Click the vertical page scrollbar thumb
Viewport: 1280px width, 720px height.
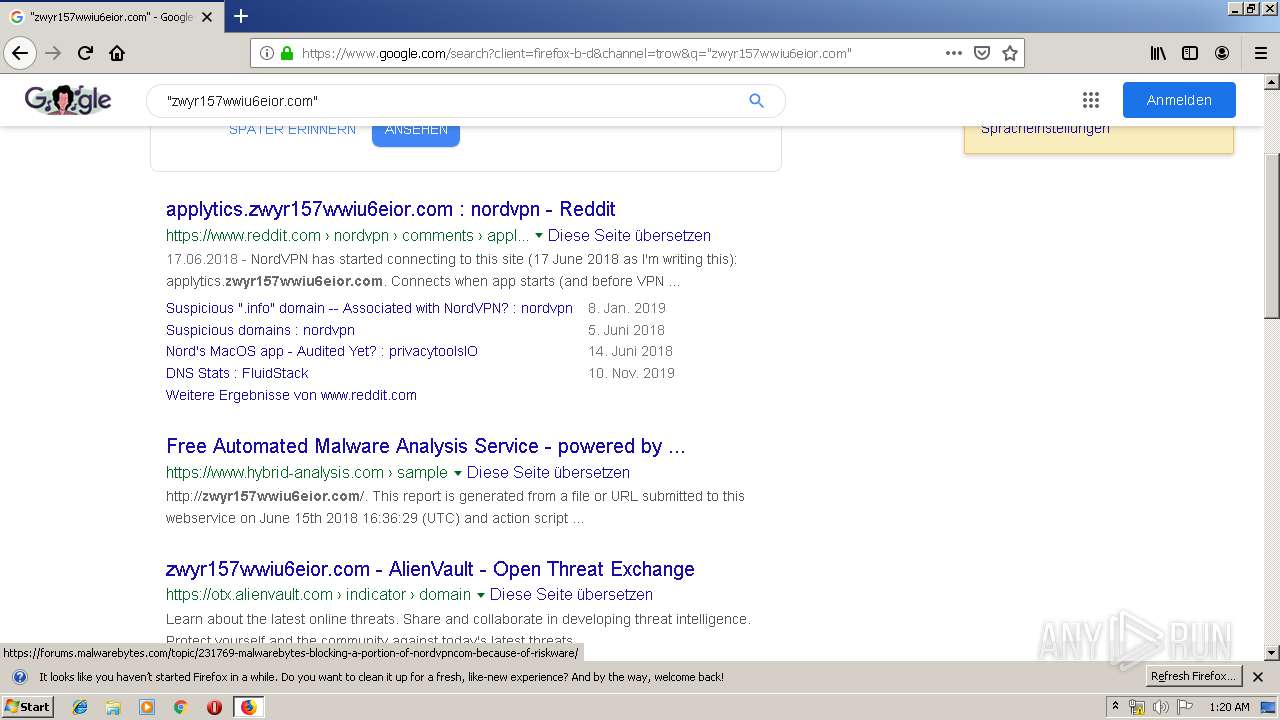coord(1272,237)
